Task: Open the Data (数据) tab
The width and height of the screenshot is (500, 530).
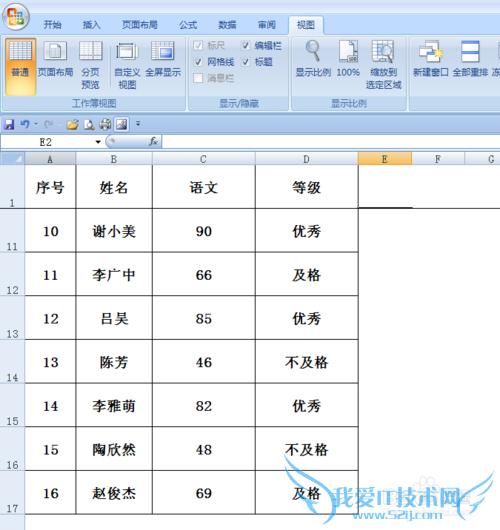Action: pos(227,25)
